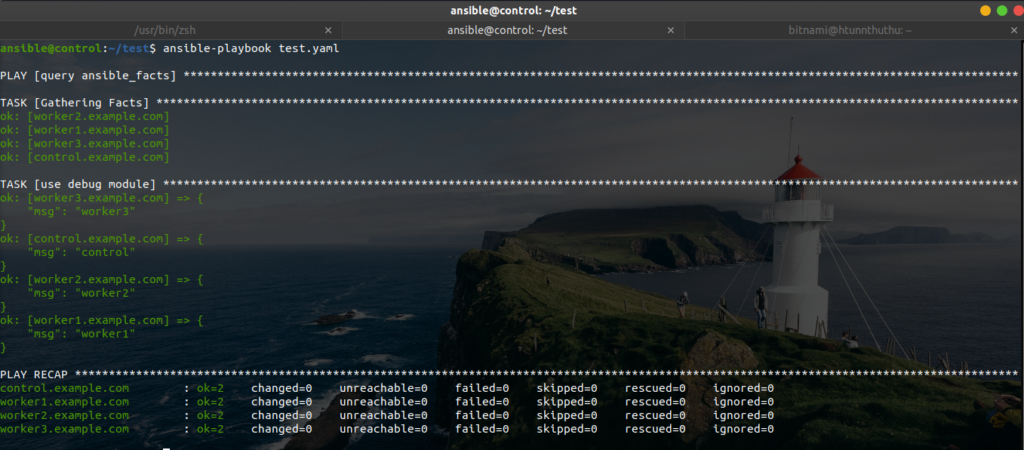This screenshot has height=450, width=1024.
Task: Click the command 'ansible-playbook test.yaml'
Action: tap(251, 49)
